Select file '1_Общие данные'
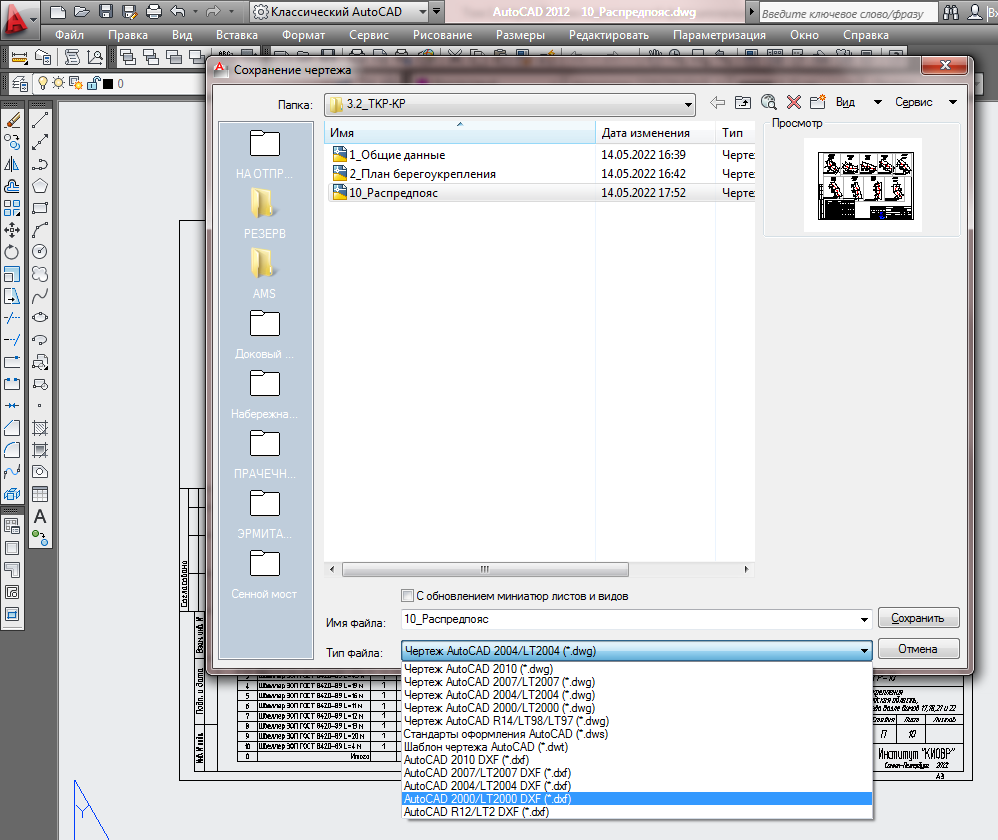The image size is (998, 840). (397, 155)
